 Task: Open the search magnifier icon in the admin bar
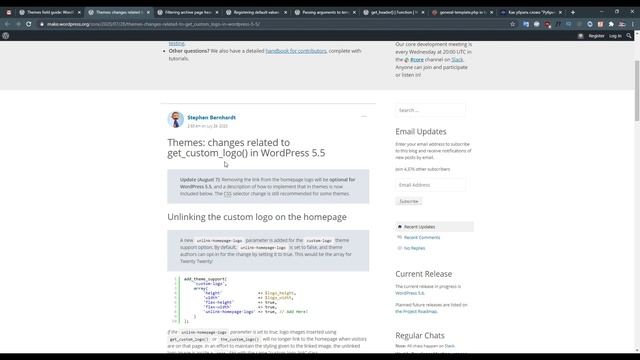click(629, 36)
